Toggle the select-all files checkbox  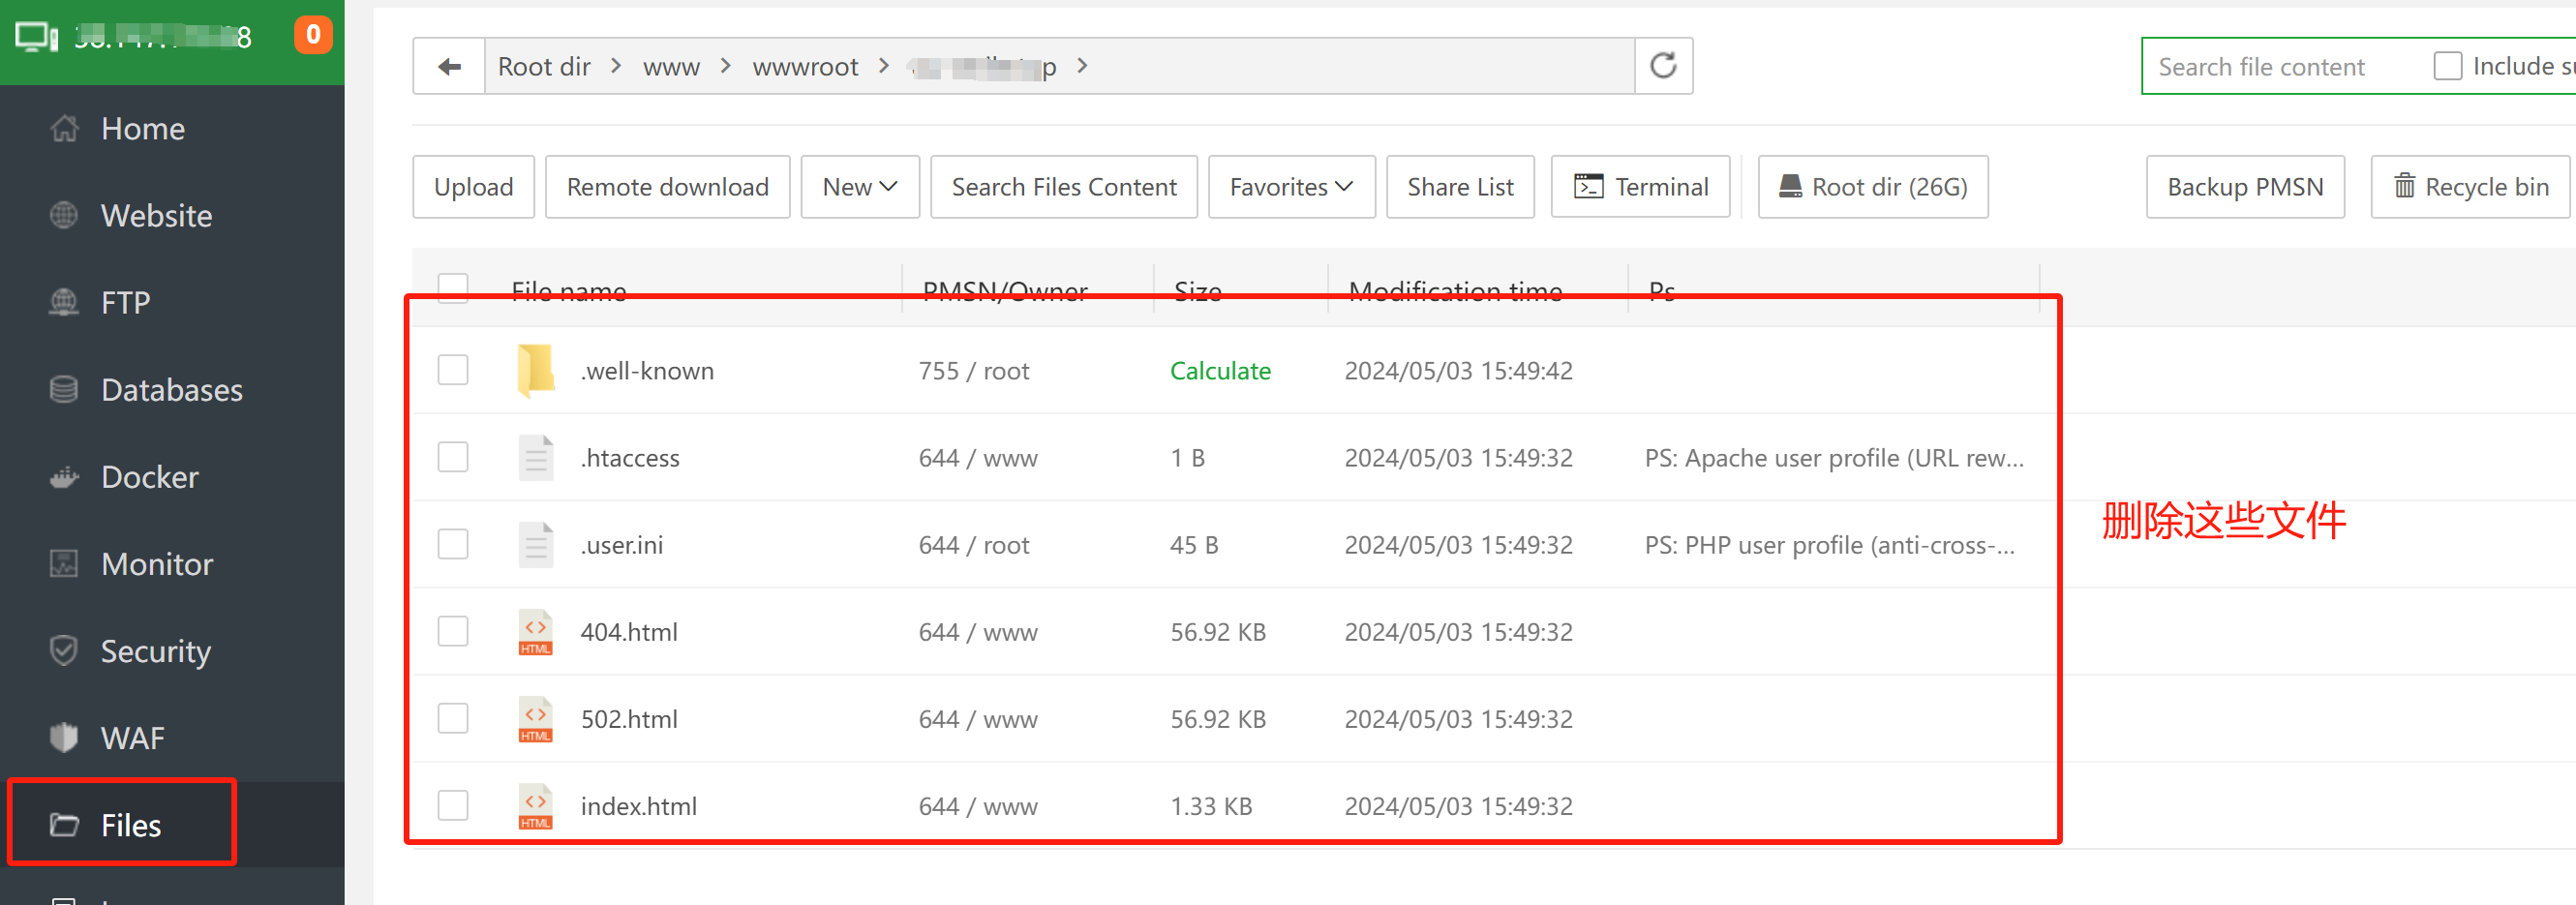coord(453,288)
